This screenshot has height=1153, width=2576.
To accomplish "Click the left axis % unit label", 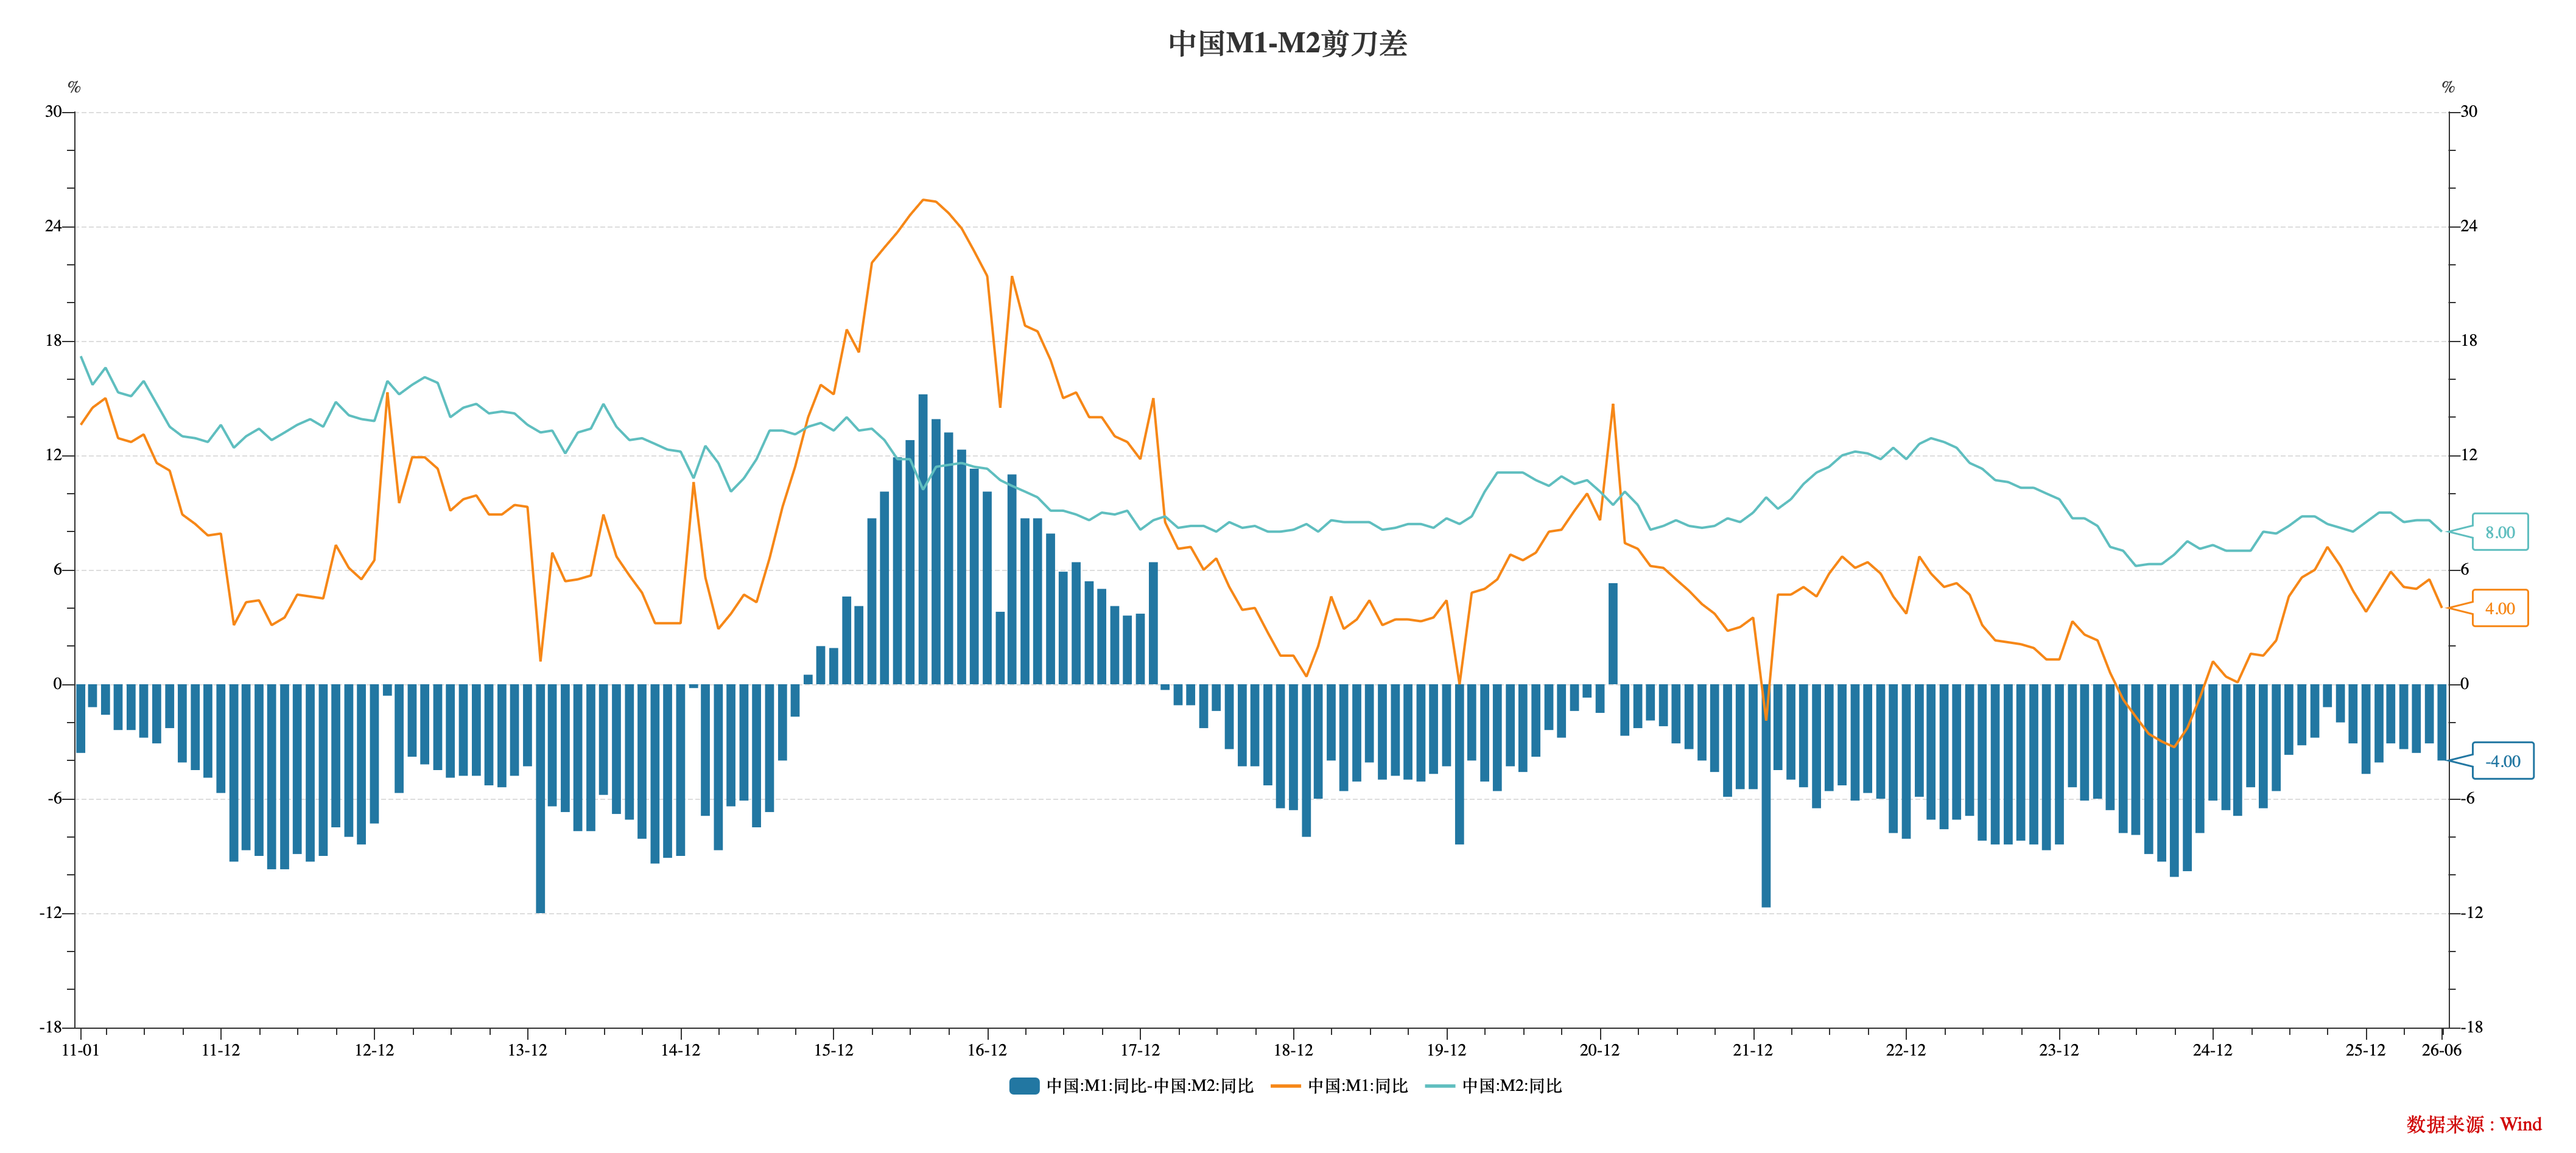I will (x=74, y=88).
